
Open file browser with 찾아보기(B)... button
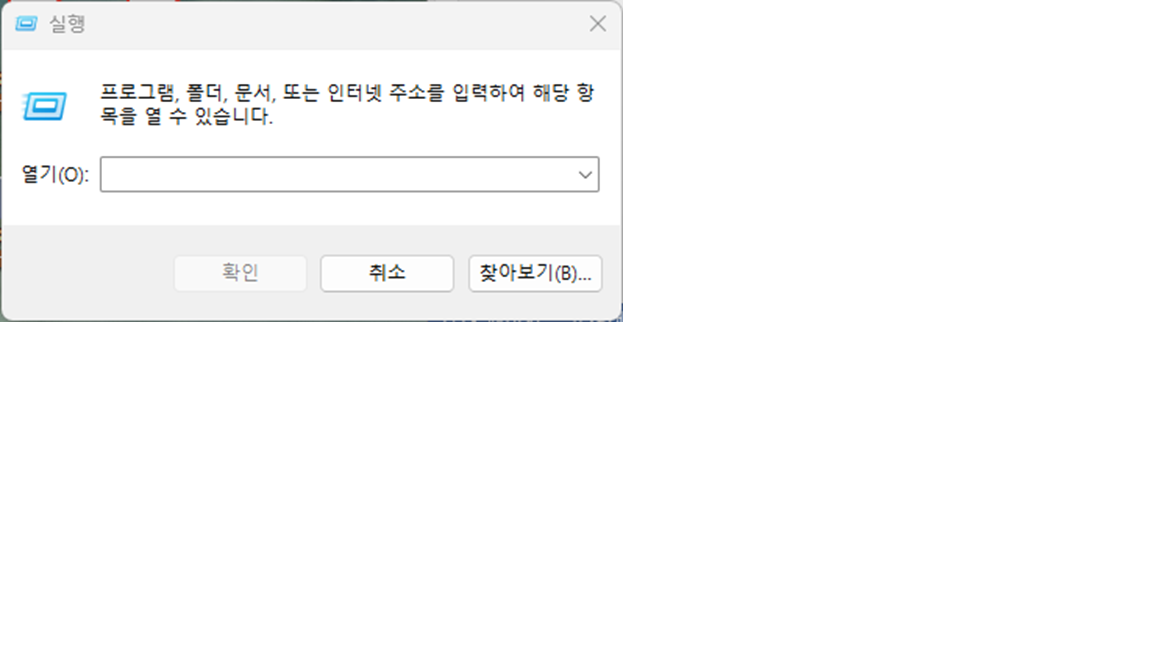point(535,273)
